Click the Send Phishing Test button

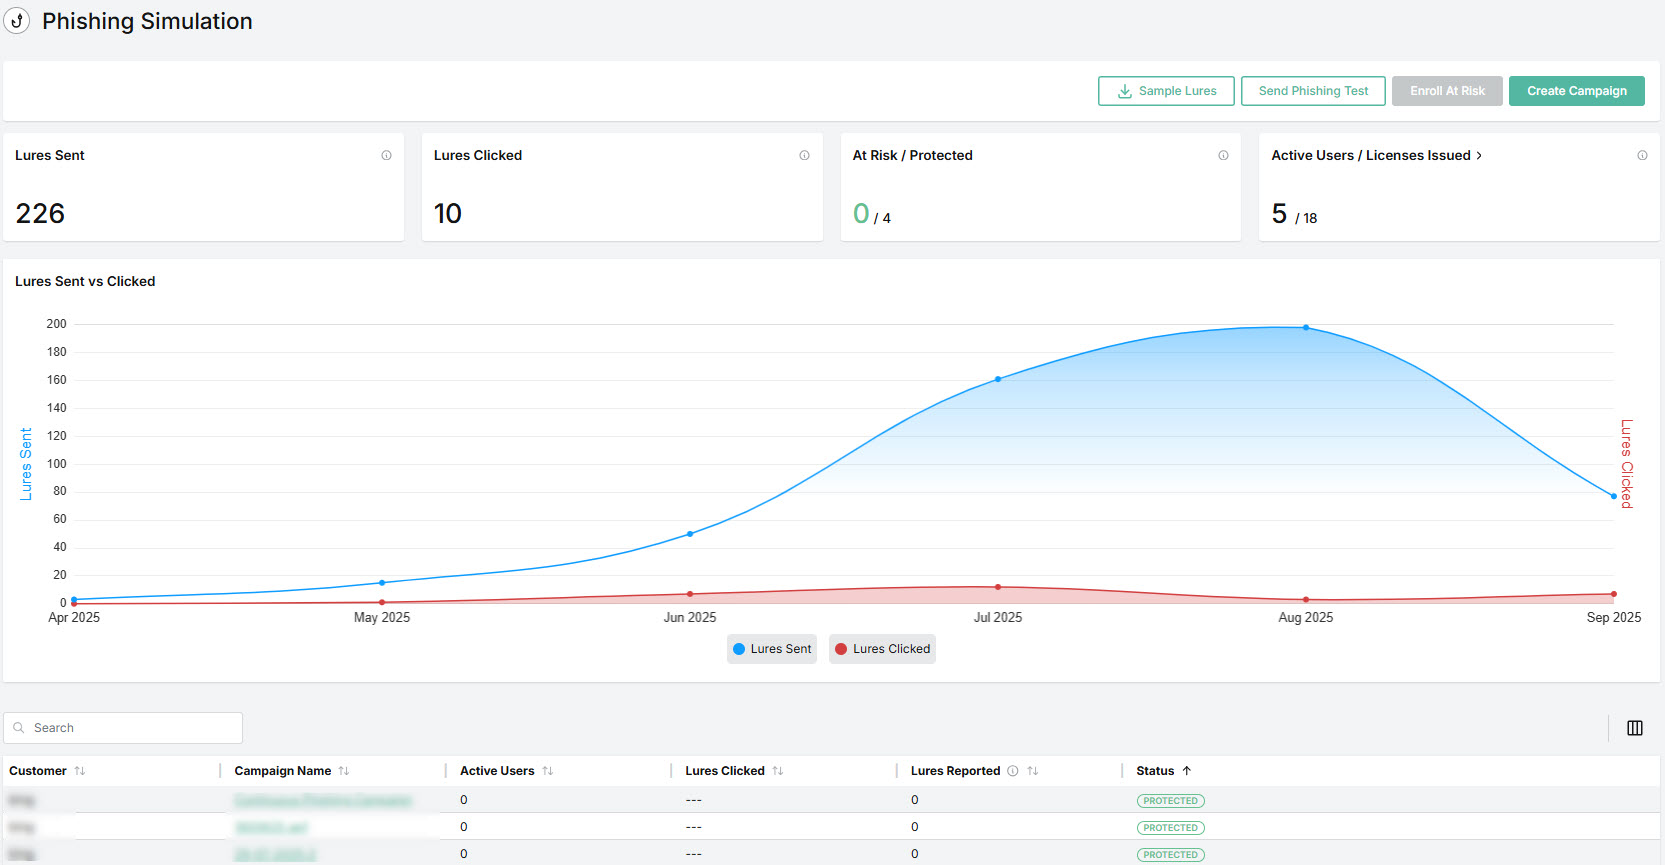(1313, 91)
